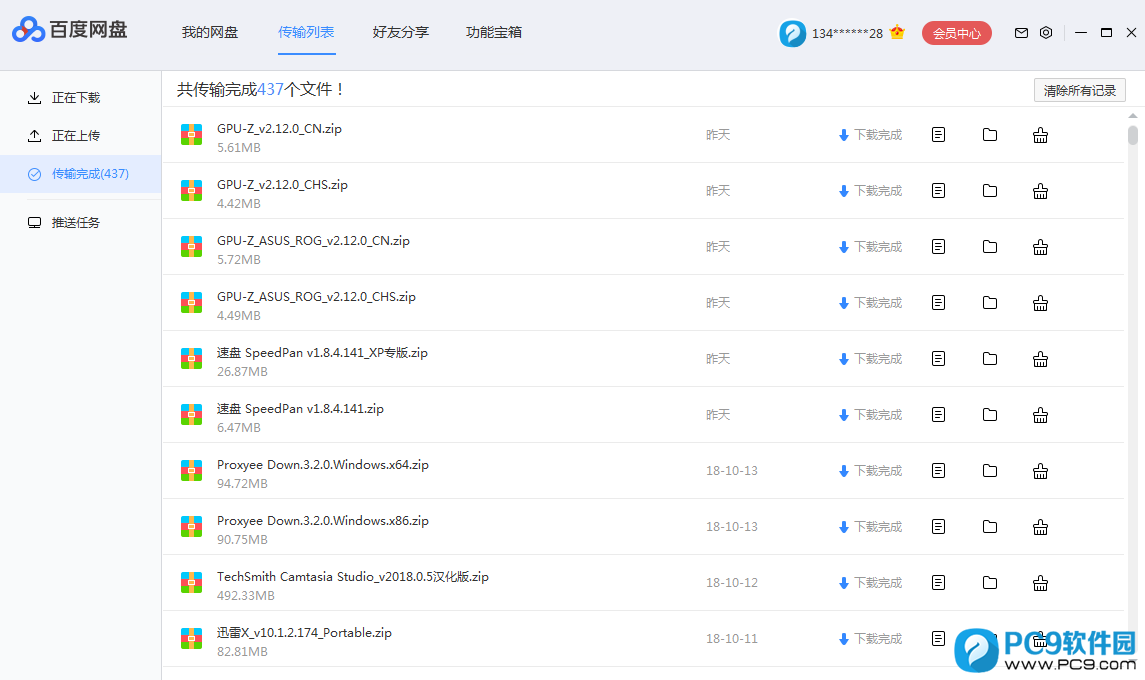The width and height of the screenshot is (1145, 680).
Task: Open file details for GPU-Z_v2.12.0_CN.zip
Action: (x=938, y=134)
